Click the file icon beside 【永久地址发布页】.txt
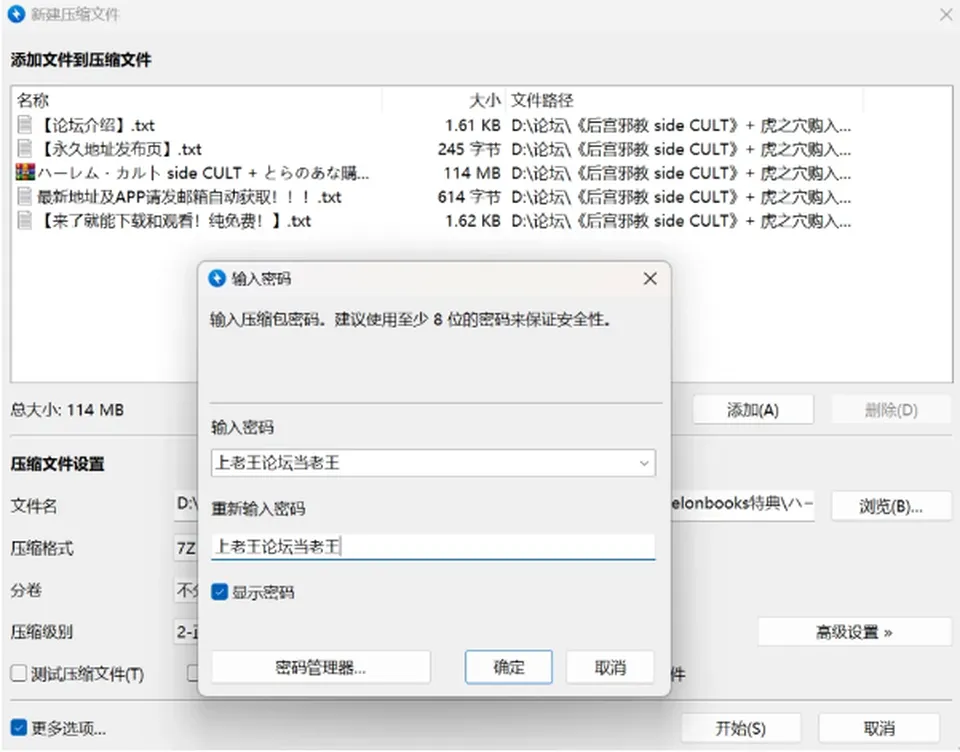Screen dimensions: 960x752 tap(24, 149)
